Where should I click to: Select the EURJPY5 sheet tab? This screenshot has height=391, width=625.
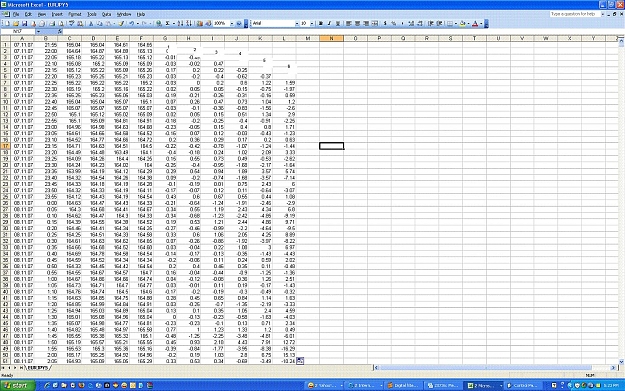(x=38, y=367)
